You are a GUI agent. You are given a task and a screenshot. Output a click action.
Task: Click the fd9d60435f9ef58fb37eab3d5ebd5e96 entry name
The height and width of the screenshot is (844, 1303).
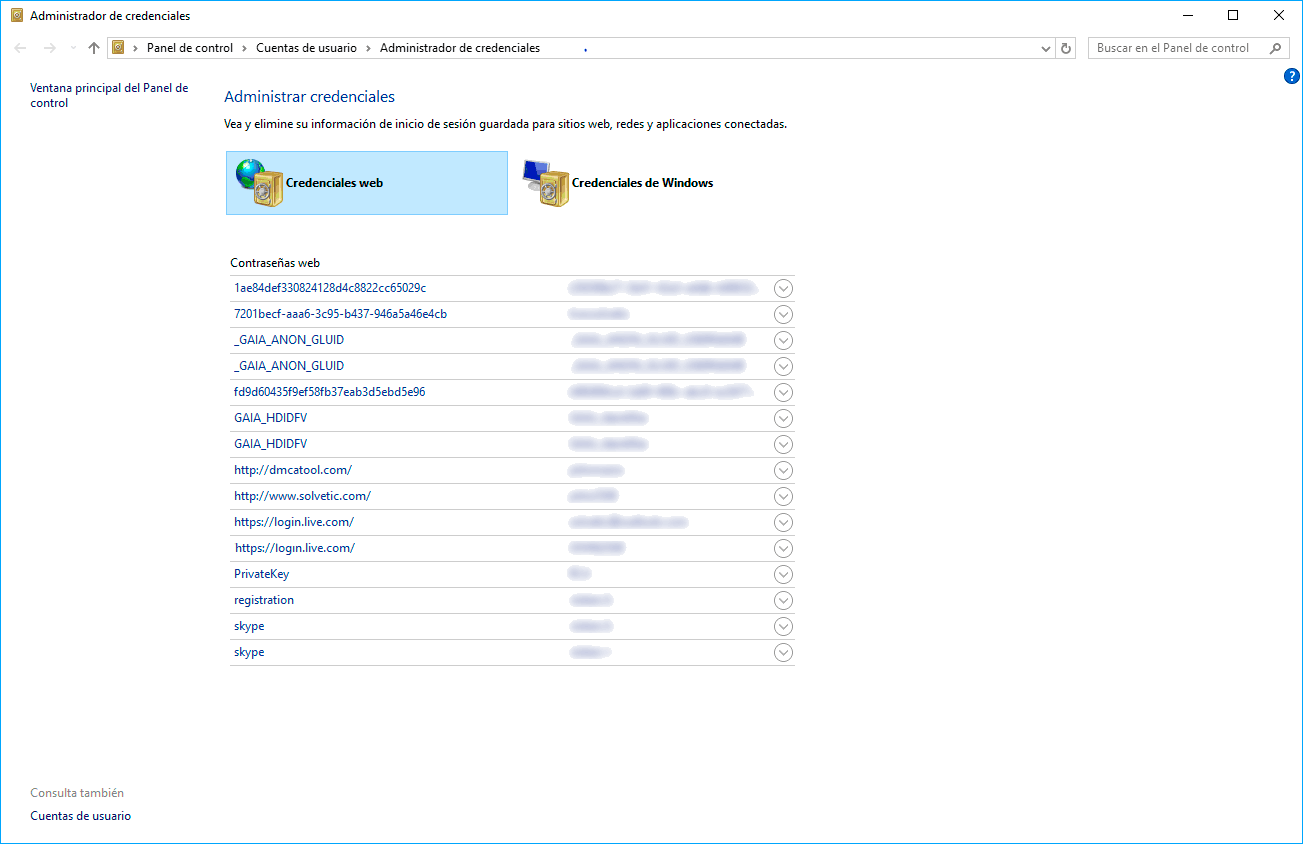coord(330,392)
